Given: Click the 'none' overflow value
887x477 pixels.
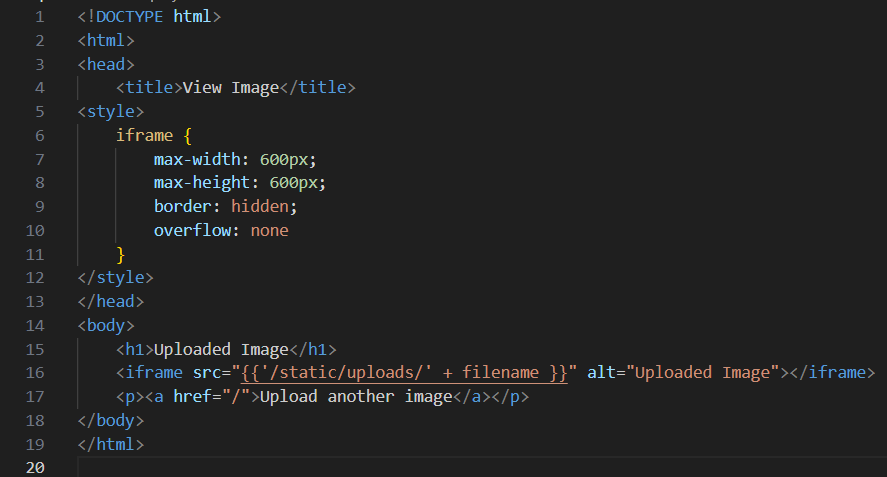Looking at the screenshot, I should [x=270, y=231].
